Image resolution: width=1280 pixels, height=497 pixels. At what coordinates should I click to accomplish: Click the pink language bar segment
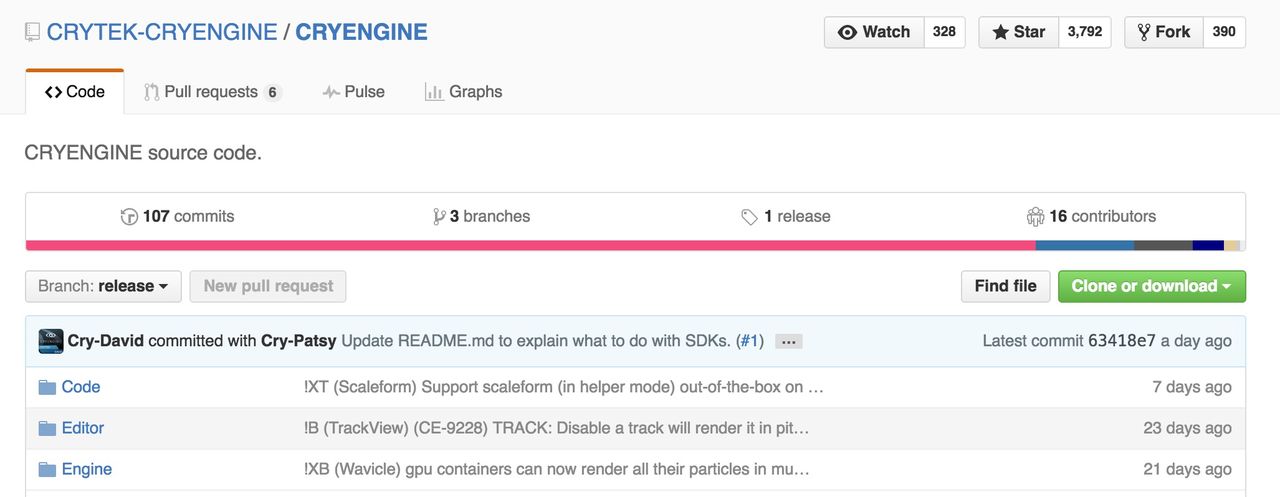pos(530,245)
